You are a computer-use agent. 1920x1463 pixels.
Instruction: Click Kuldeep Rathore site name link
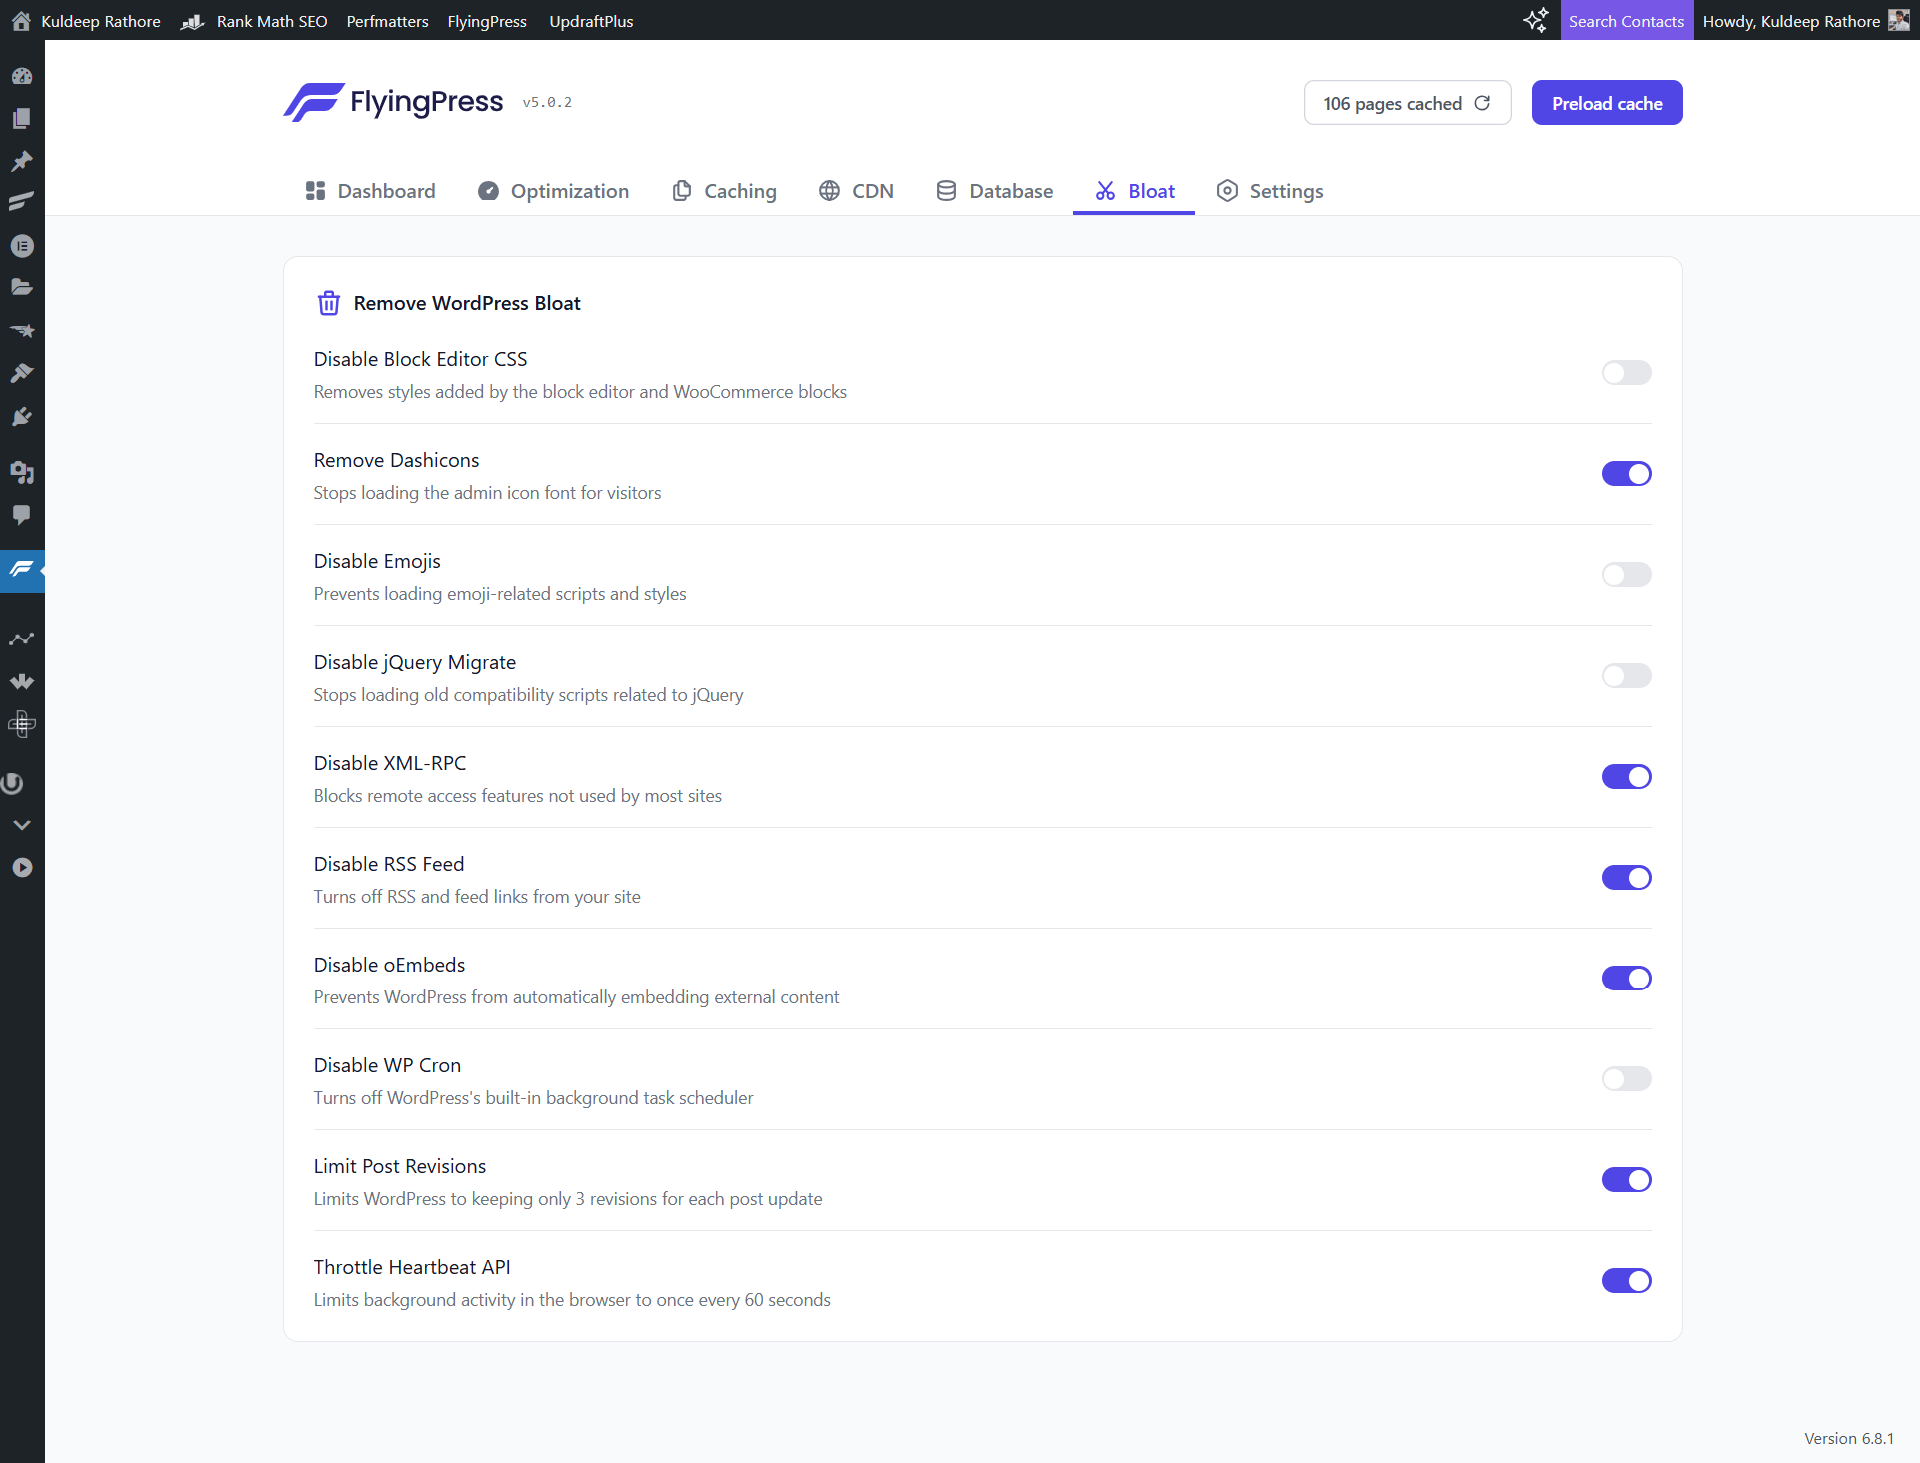101,21
